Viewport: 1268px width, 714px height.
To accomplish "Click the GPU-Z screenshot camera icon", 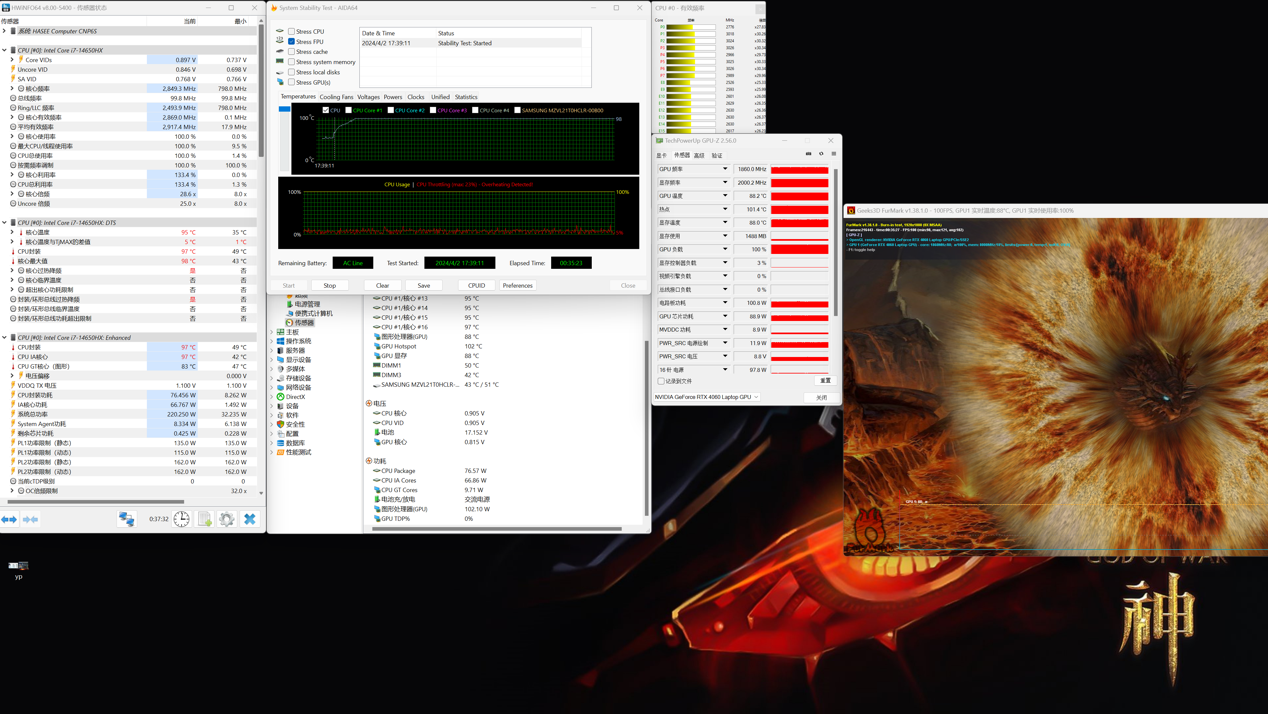I will pyautogui.click(x=809, y=154).
